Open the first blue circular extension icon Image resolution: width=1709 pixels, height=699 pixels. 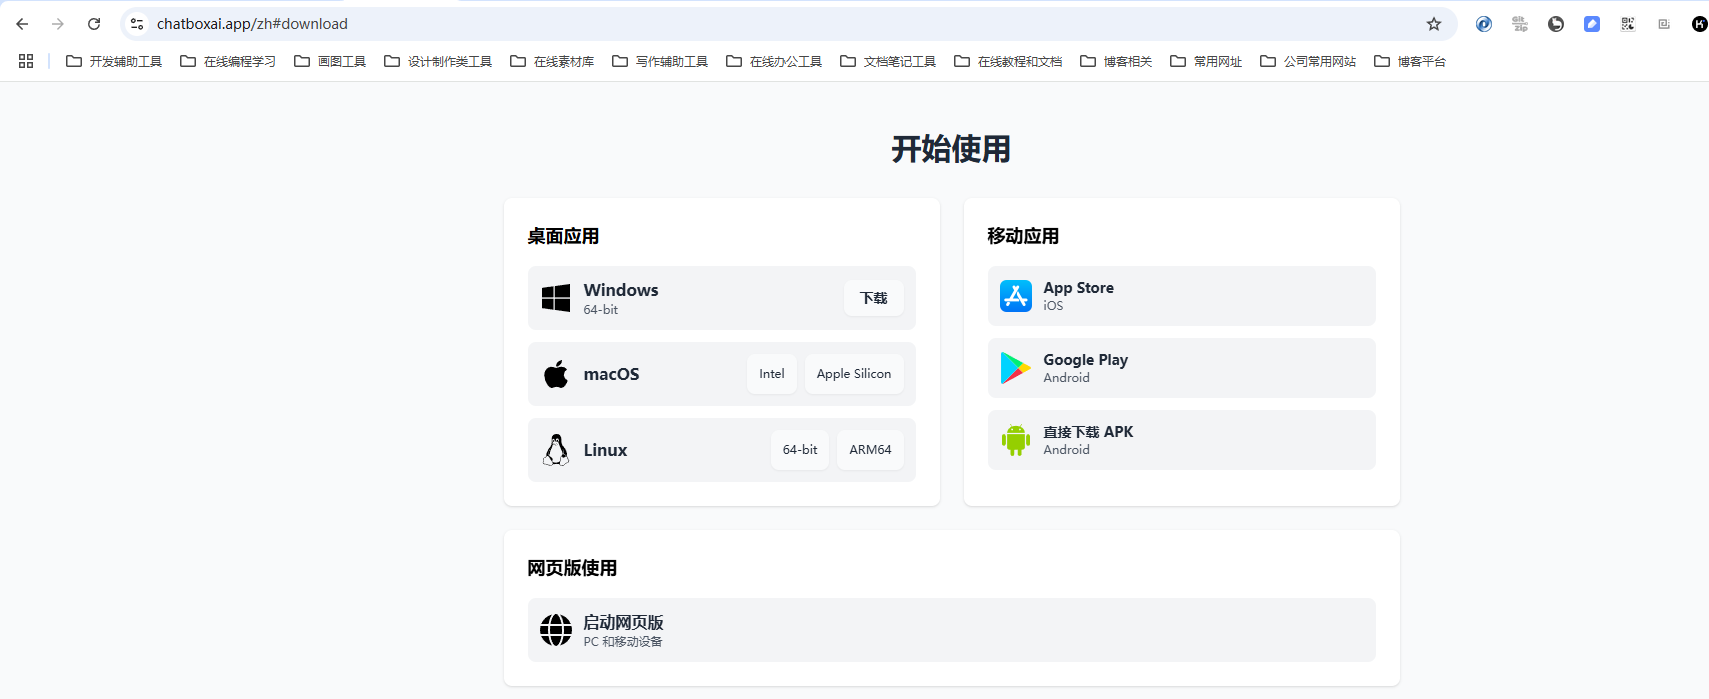point(1484,24)
